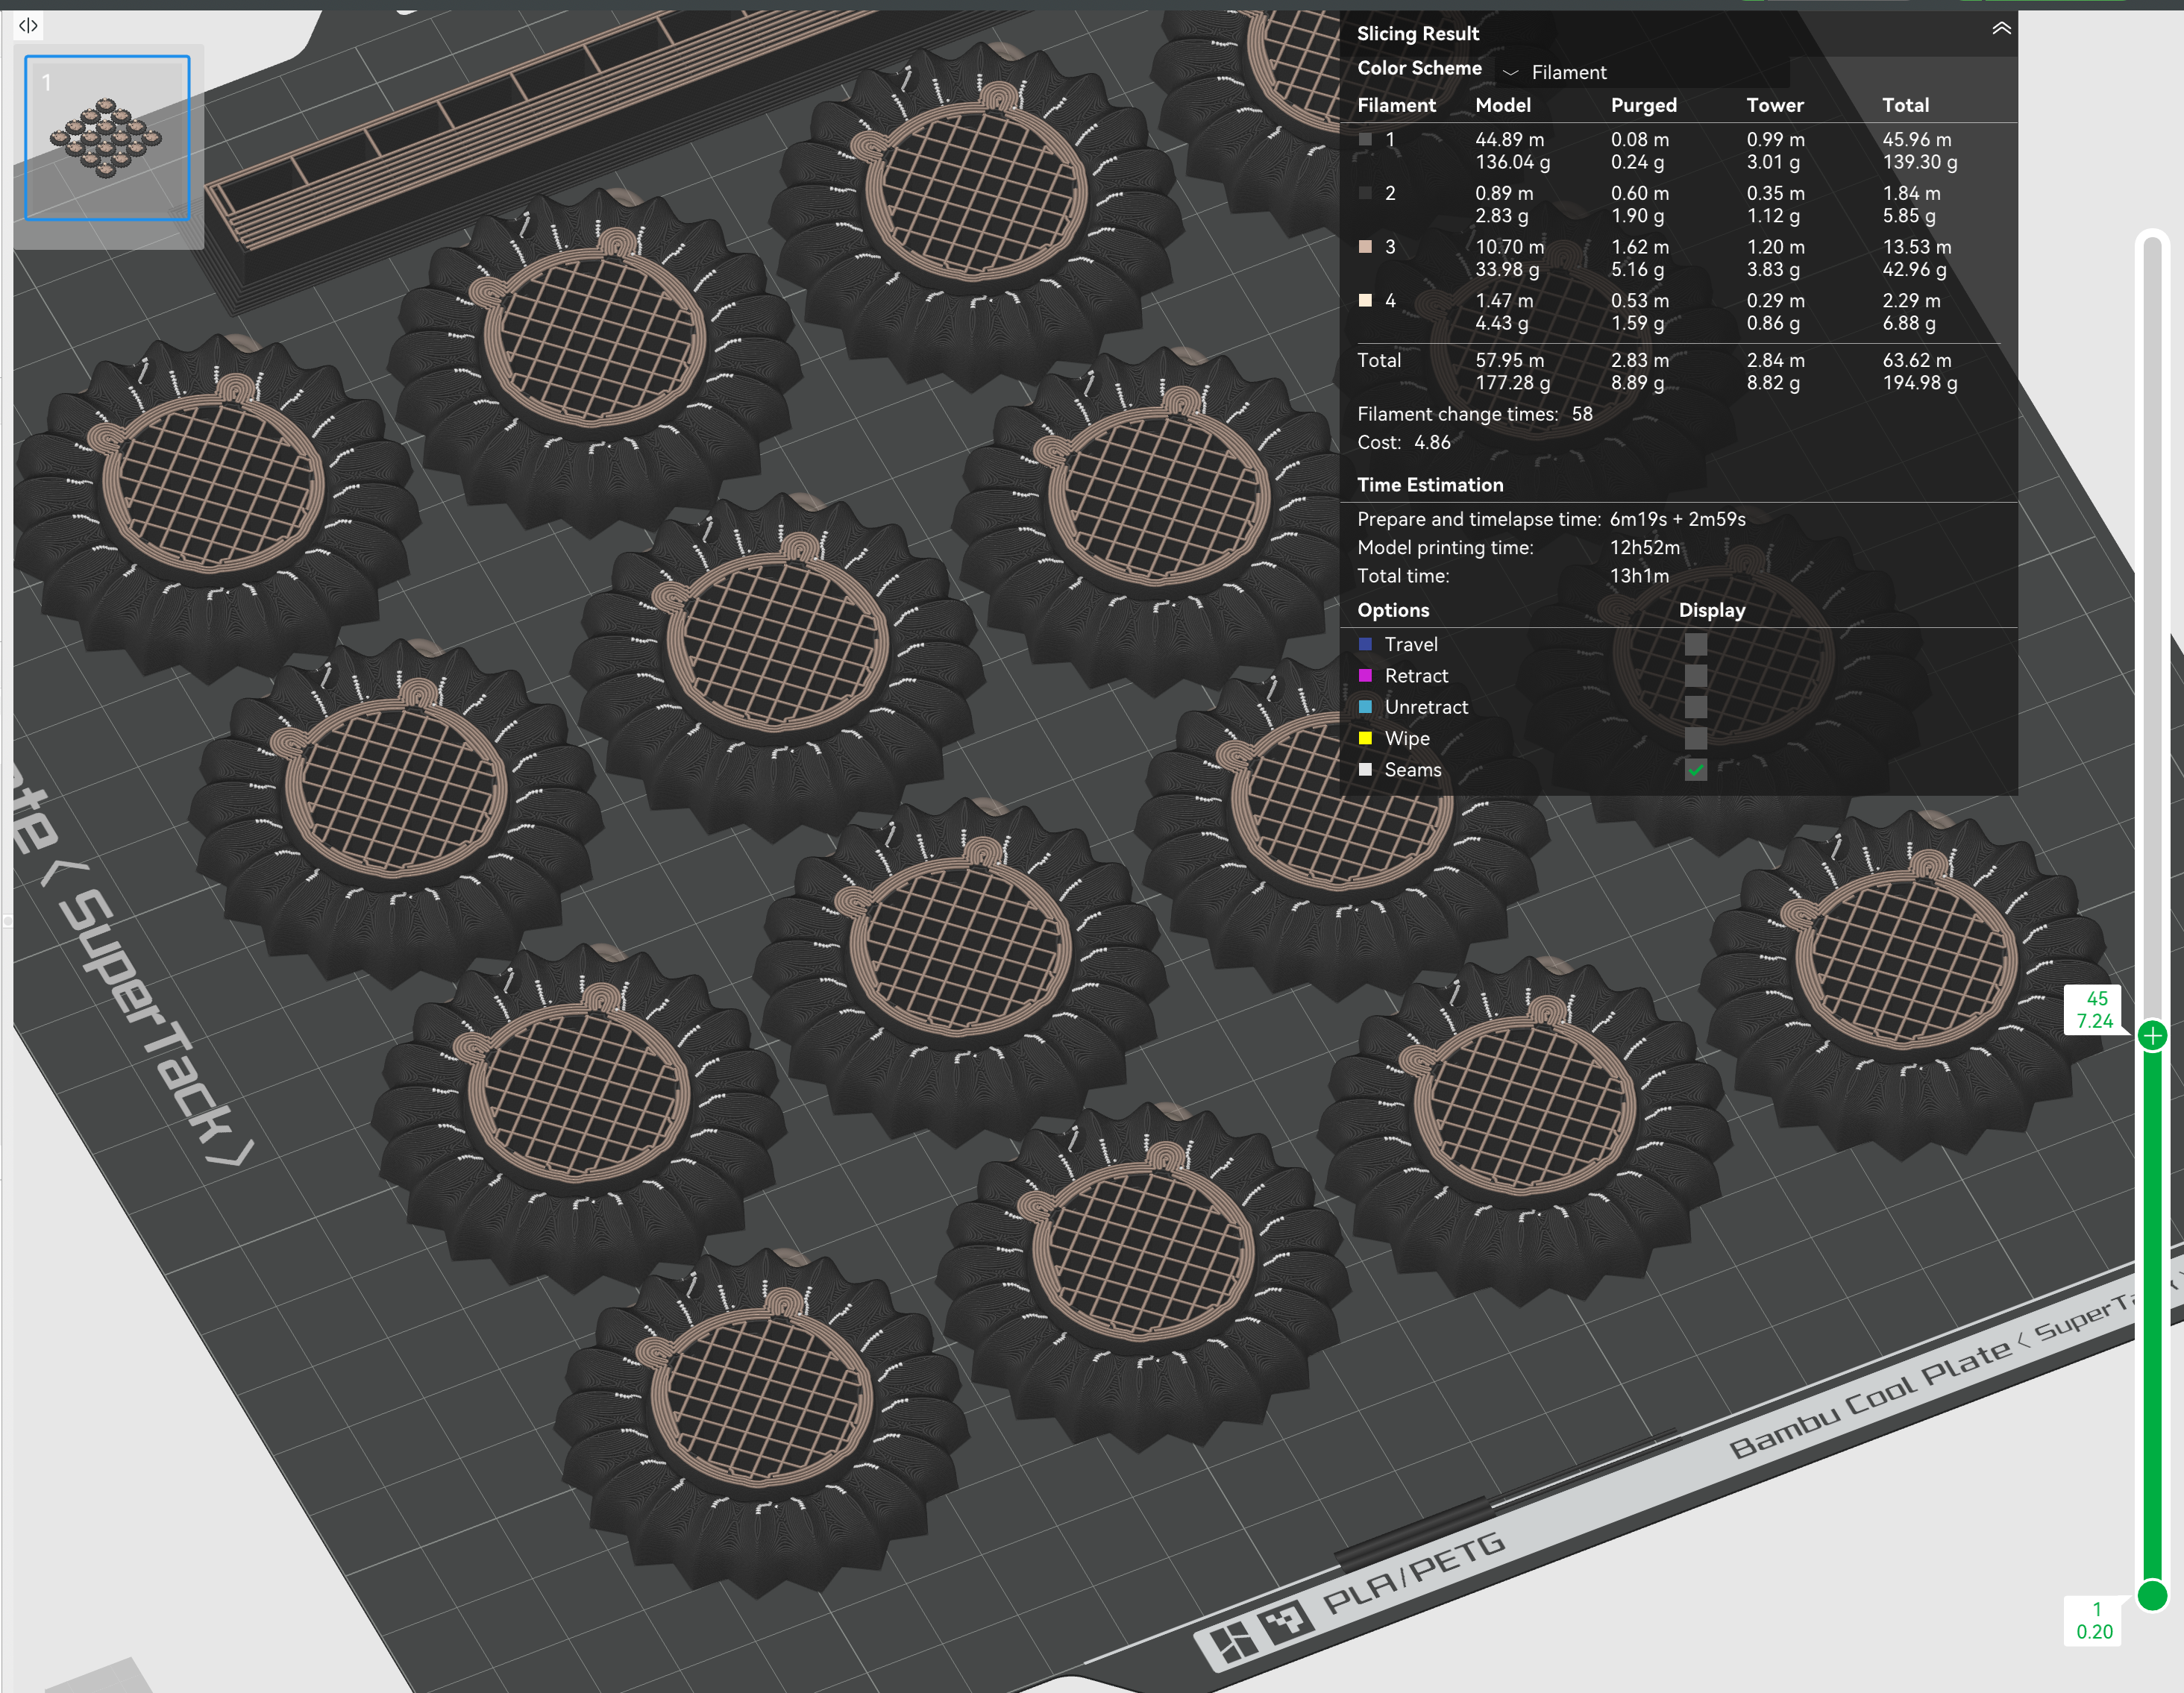This screenshot has width=2184, height=1693.
Task: Click the Travel color swatch
Action: pyautogui.click(x=1365, y=644)
